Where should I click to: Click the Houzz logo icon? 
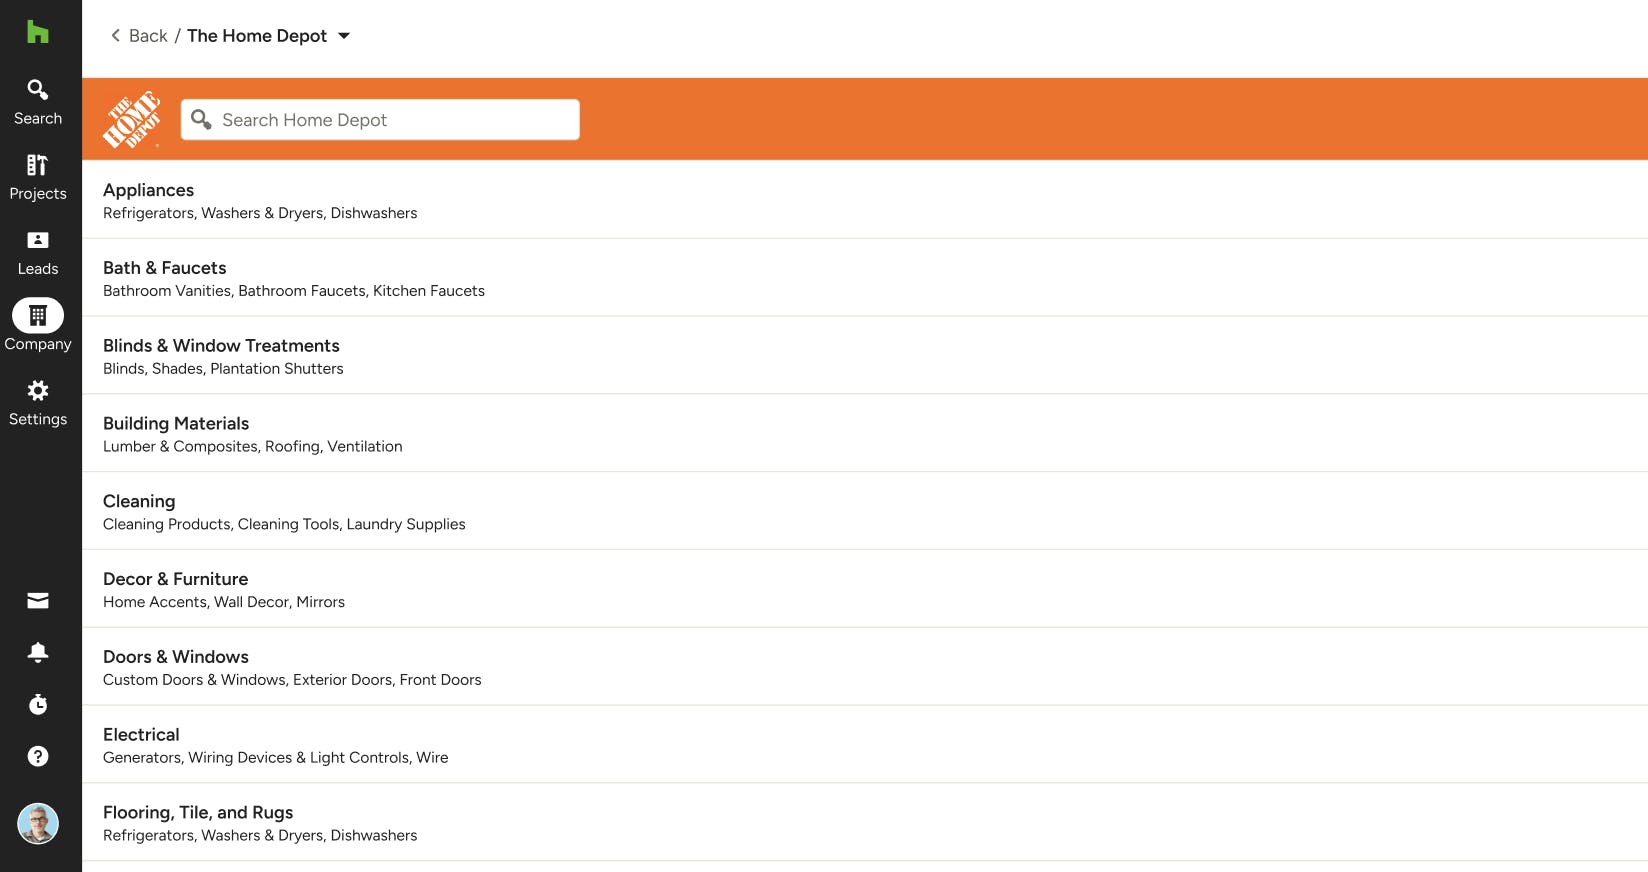coord(37,32)
